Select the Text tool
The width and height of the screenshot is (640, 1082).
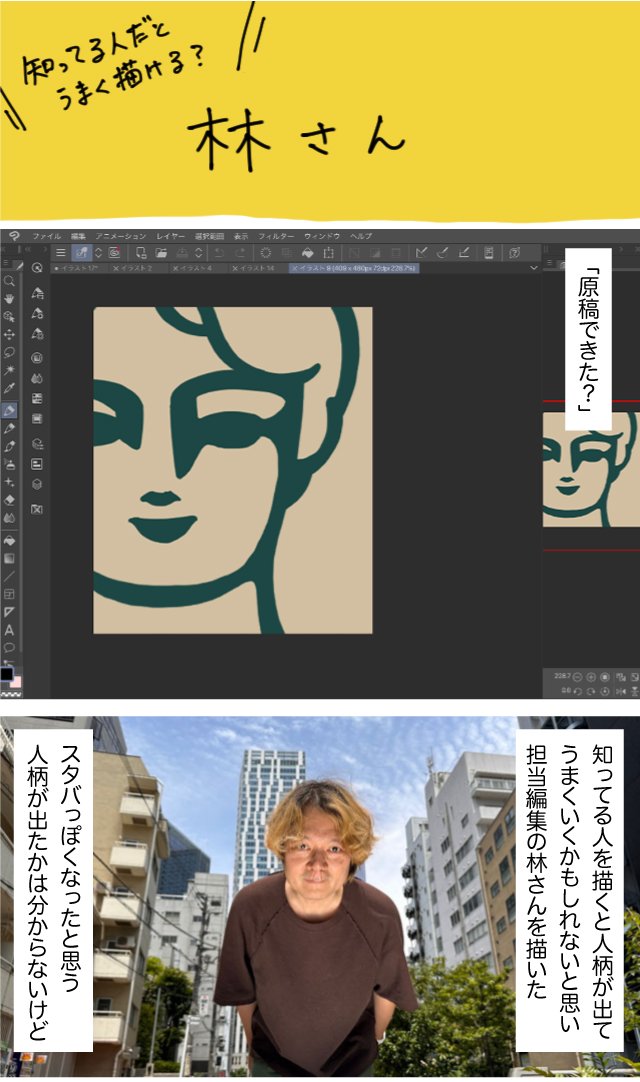click(x=9, y=630)
